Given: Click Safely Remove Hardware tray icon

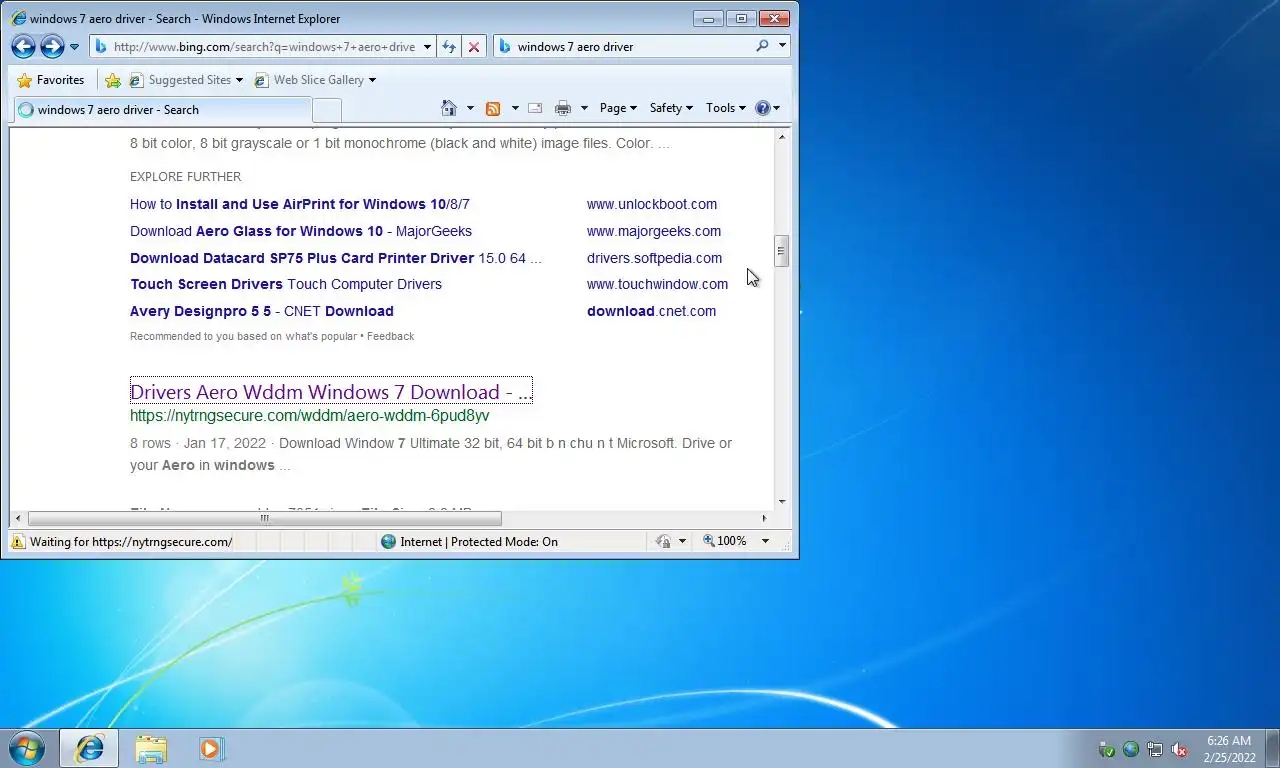Looking at the screenshot, I should pos(1107,749).
